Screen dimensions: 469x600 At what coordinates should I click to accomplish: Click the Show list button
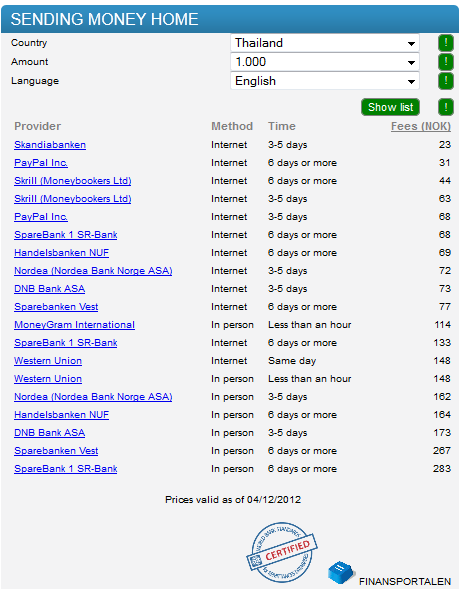pyautogui.click(x=390, y=107)
